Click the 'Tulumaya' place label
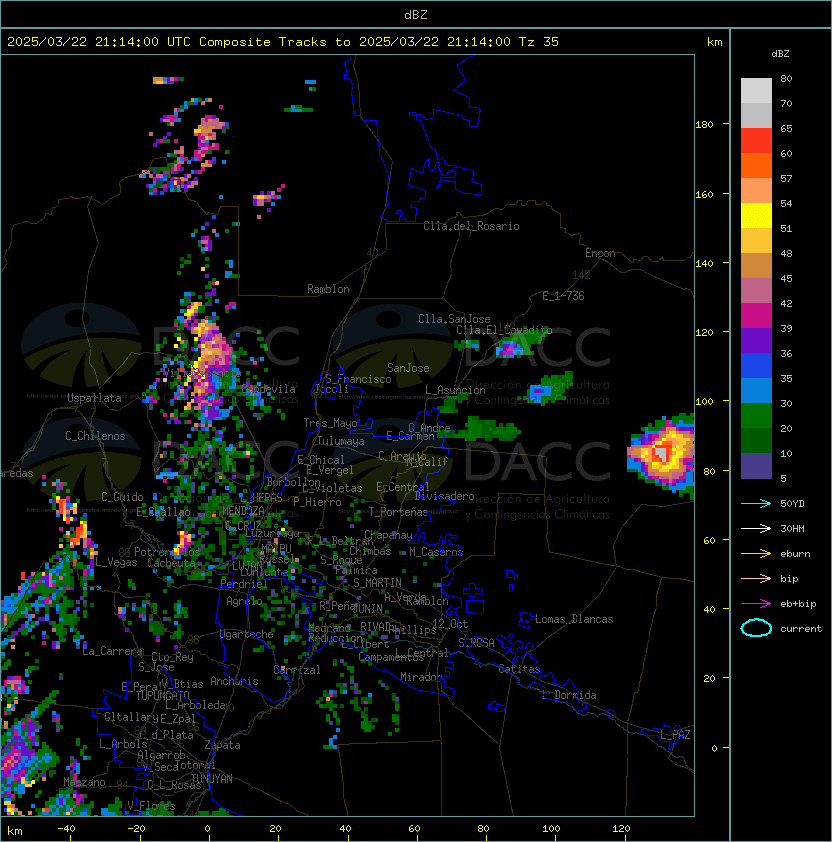The height and width of the screenshot is (842, 832). [x=341, y=441]
